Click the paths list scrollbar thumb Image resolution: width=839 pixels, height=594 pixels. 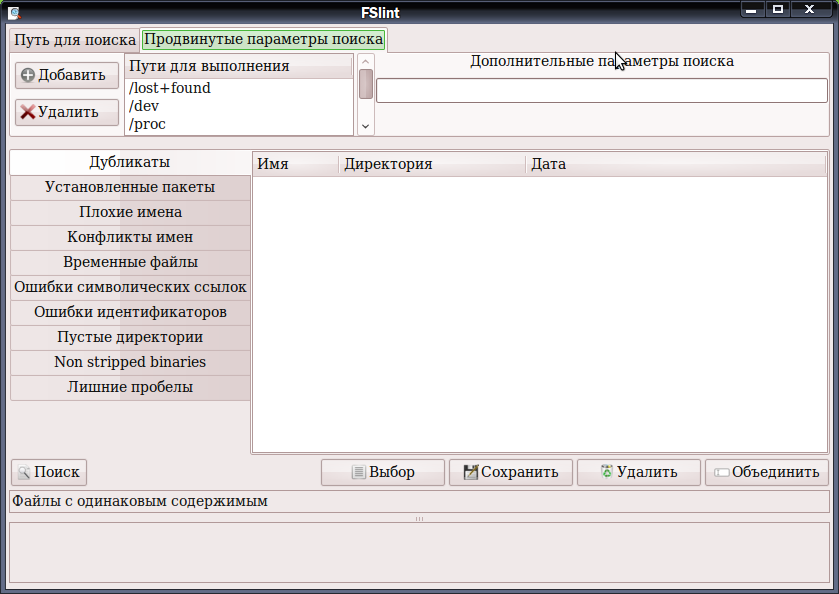[366, 85]
